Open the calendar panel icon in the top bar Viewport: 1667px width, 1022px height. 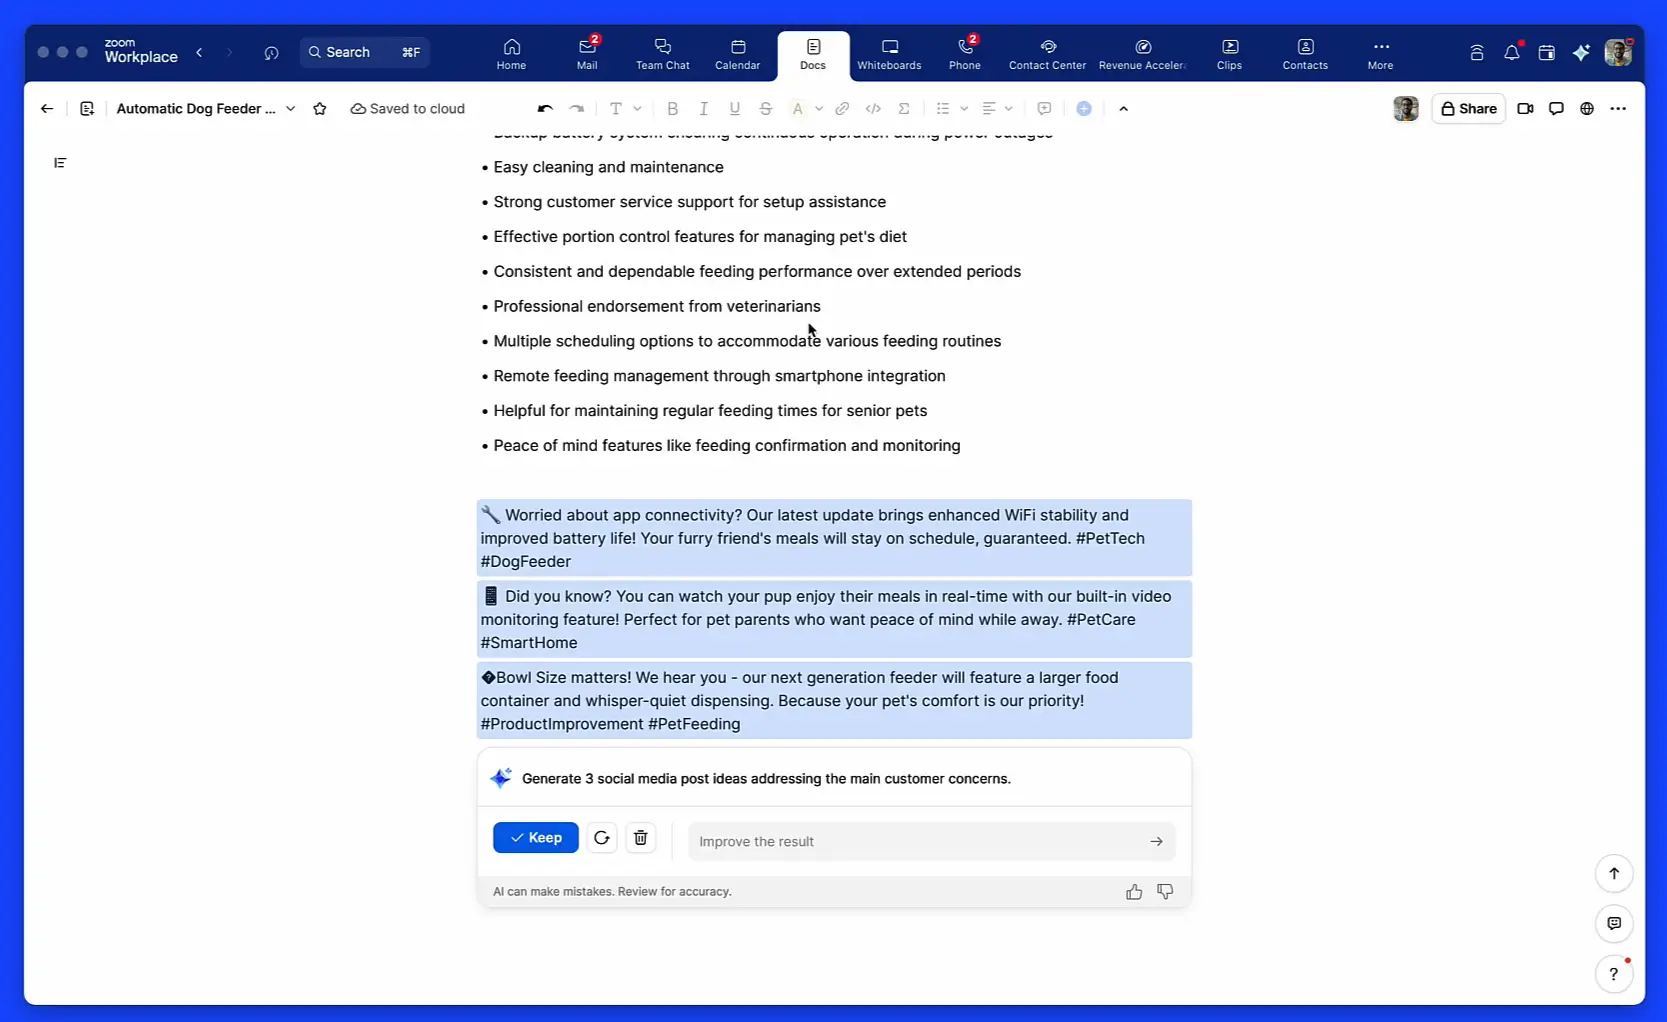pyautogui.click(x=1547, y=53)
